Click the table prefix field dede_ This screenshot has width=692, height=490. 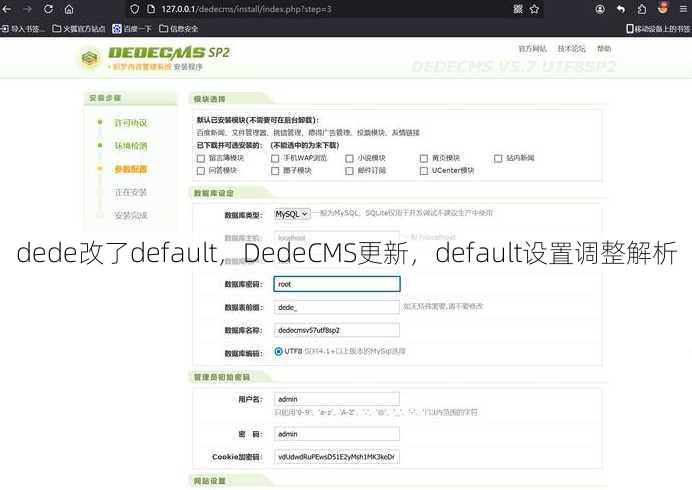click(x=337, y=307)
